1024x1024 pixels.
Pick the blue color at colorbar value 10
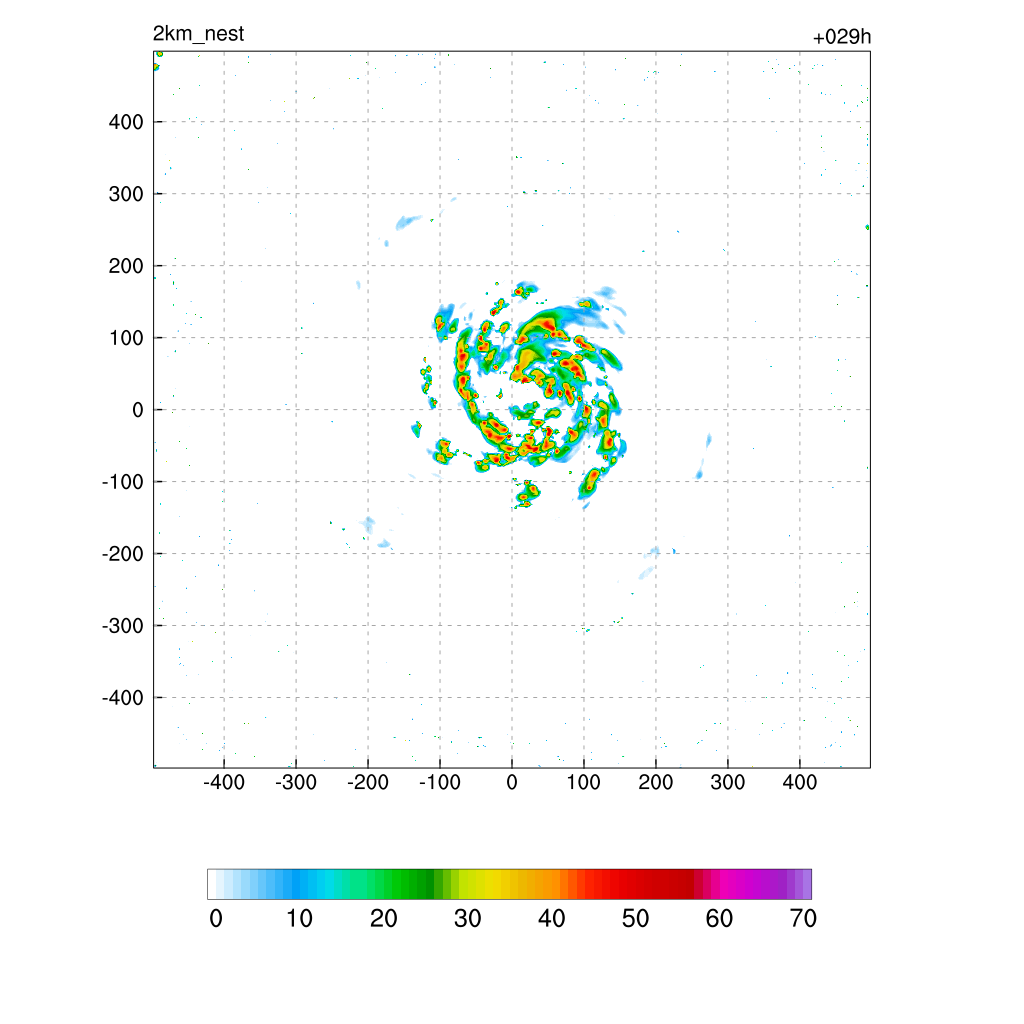(x=296, y=884)
